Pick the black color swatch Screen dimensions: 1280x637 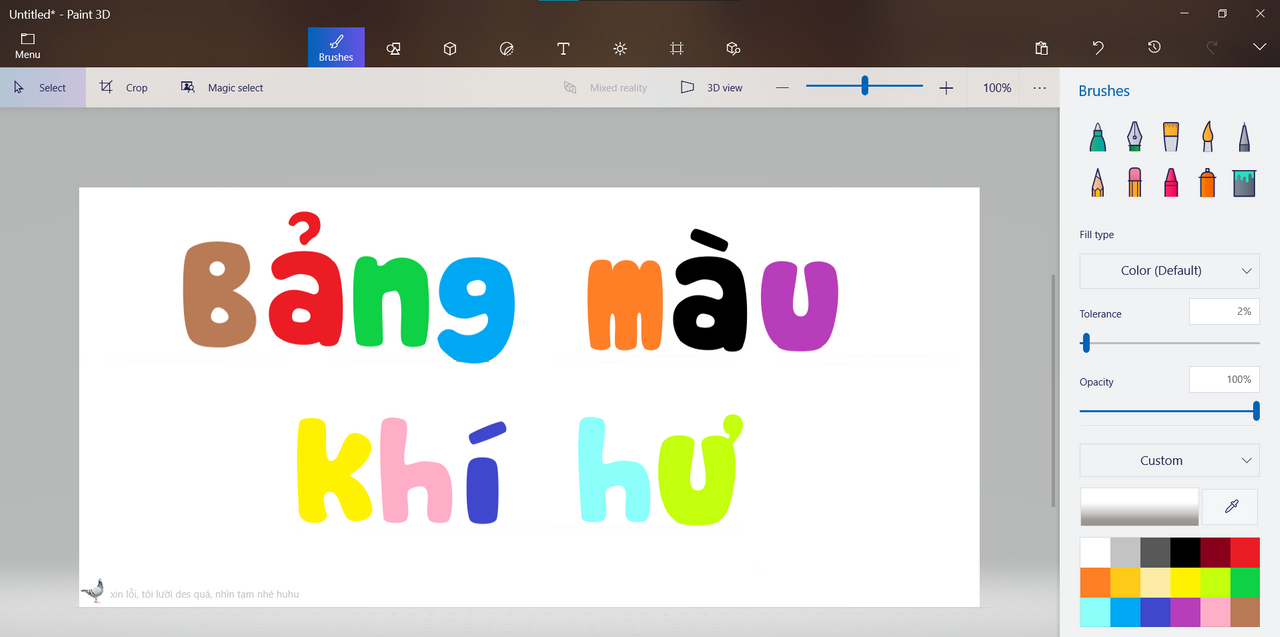[1185, 553]
